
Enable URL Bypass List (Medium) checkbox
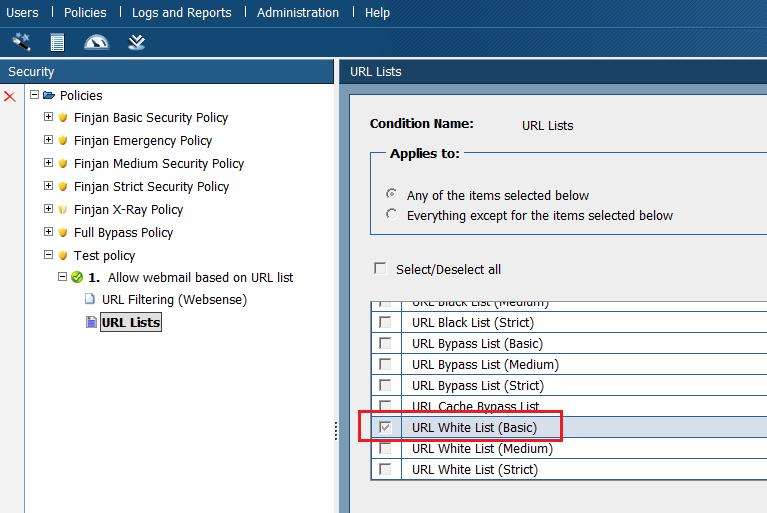tap(385, 365)
